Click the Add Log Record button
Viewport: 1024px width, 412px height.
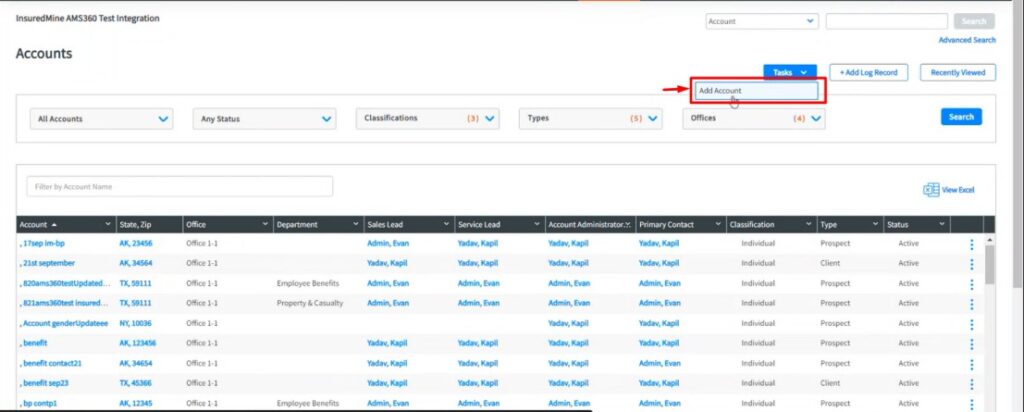click(868, 72)
